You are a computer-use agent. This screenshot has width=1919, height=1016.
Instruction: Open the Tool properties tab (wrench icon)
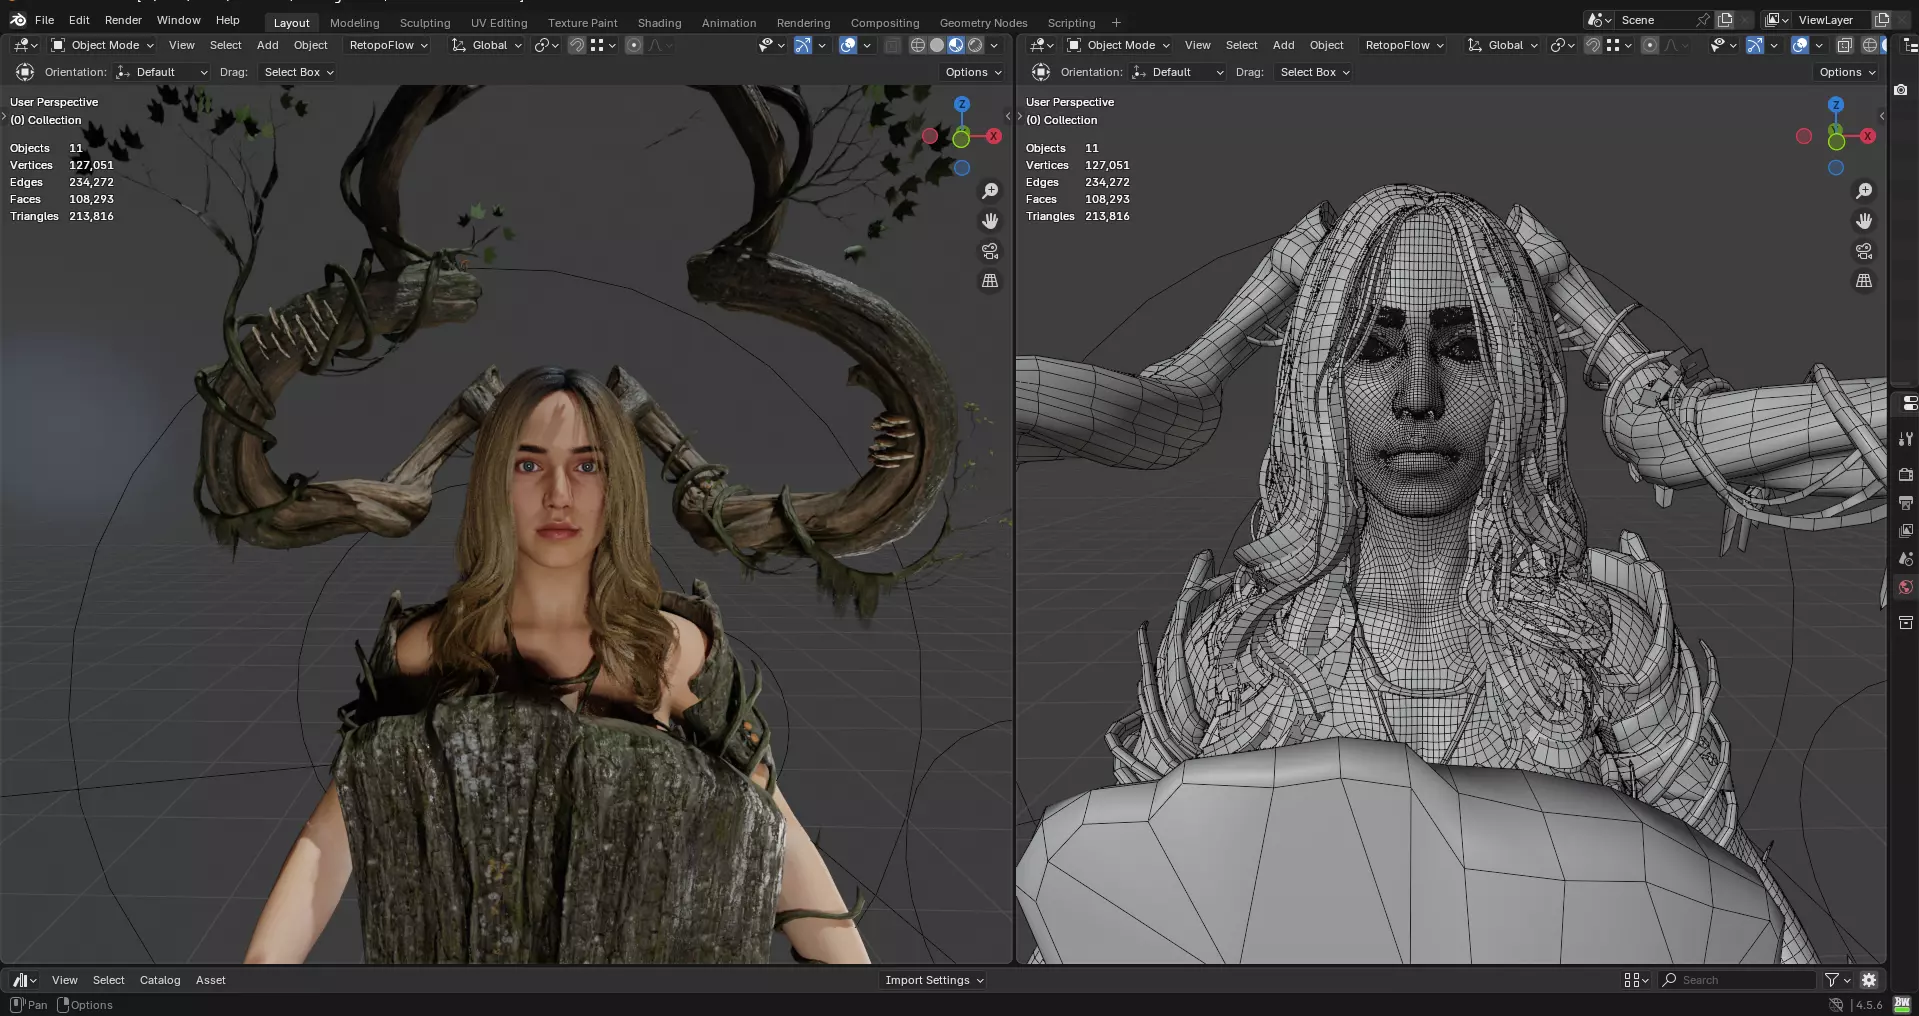1906,439
